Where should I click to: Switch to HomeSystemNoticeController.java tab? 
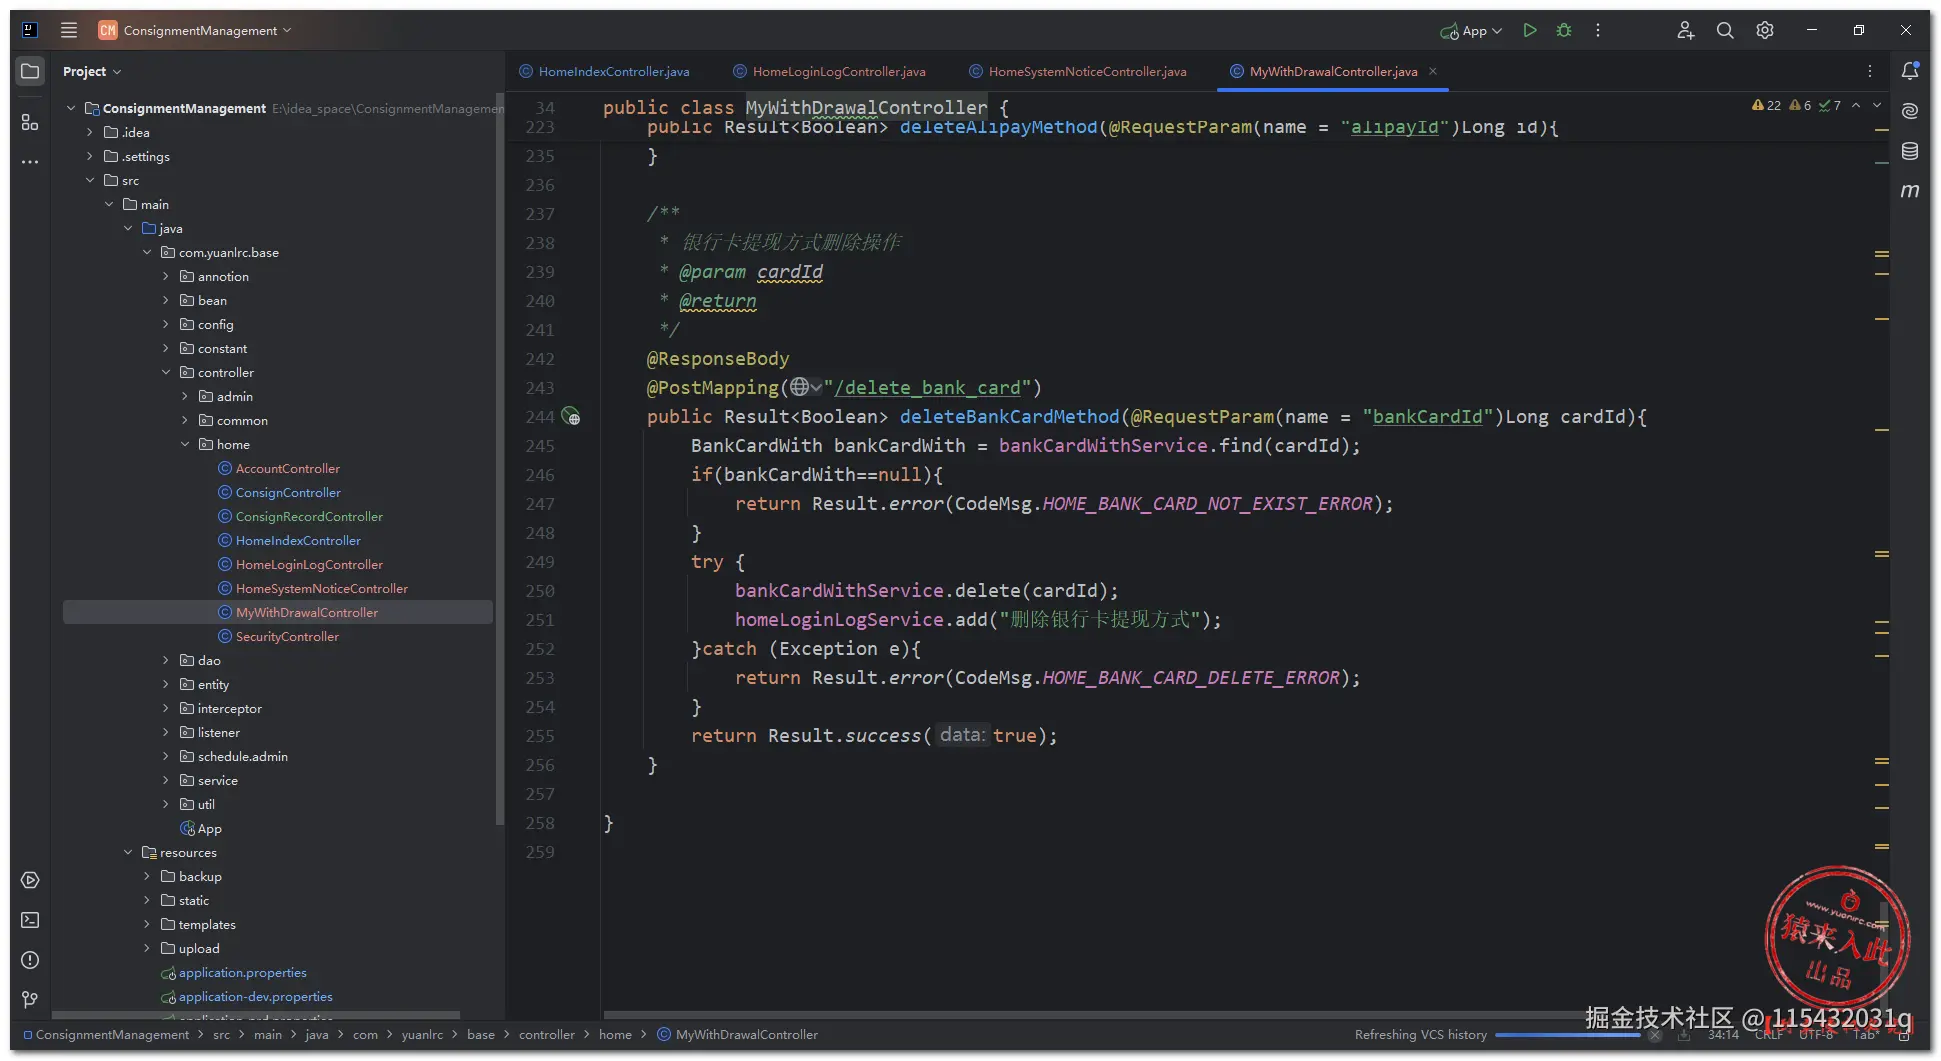pyautogui.click(x=1078, y=71)
